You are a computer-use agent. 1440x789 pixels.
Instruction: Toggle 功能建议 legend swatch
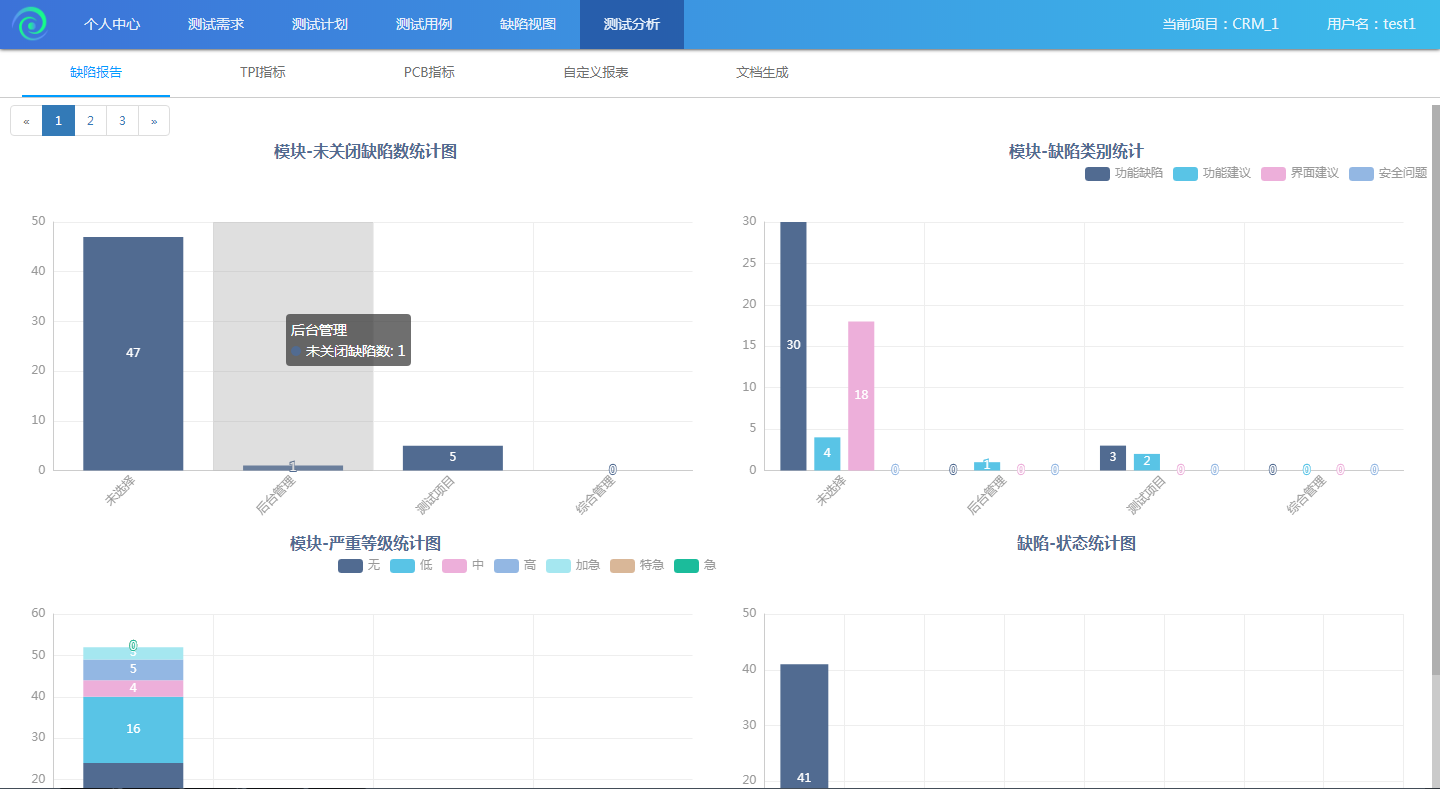click(x=1185, y=173)
